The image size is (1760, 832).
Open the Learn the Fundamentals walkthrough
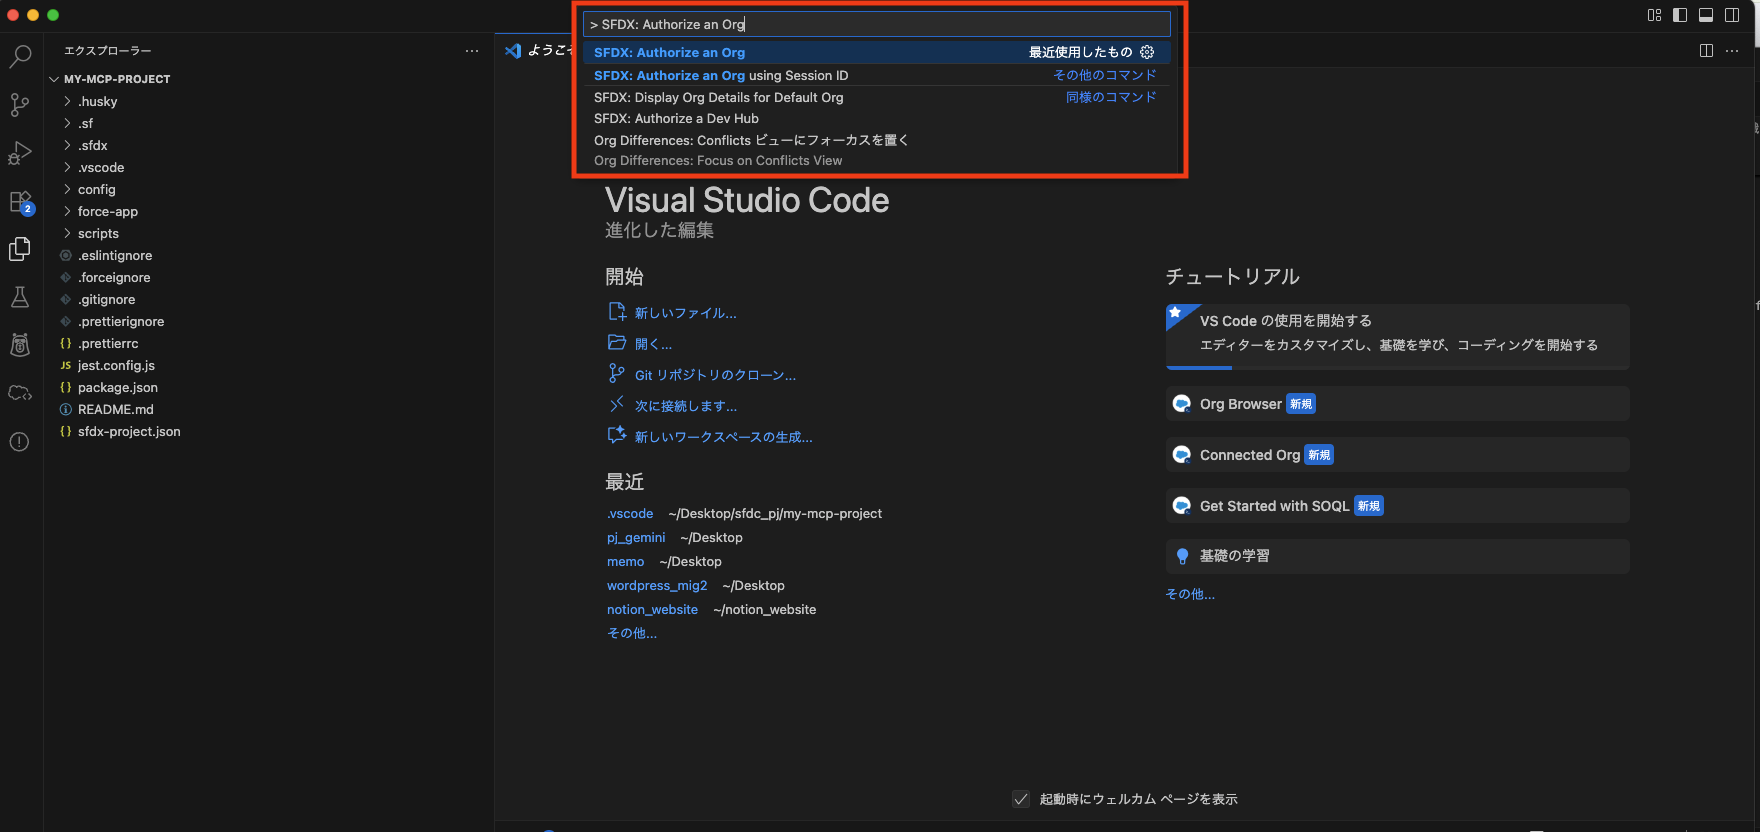point(1397,556)
